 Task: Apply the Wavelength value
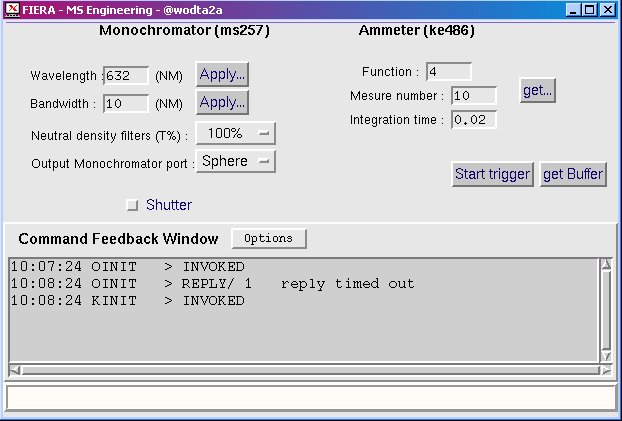point(222,74)
